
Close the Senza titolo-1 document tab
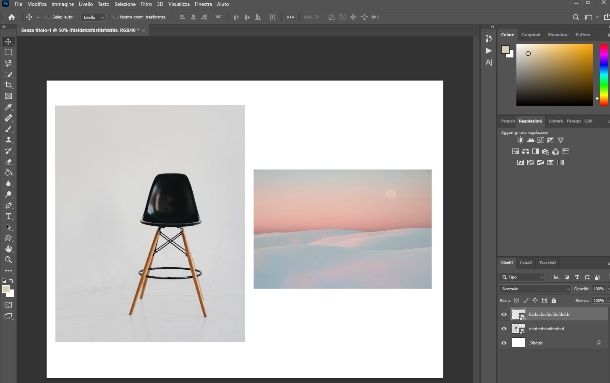click(143, 30)
